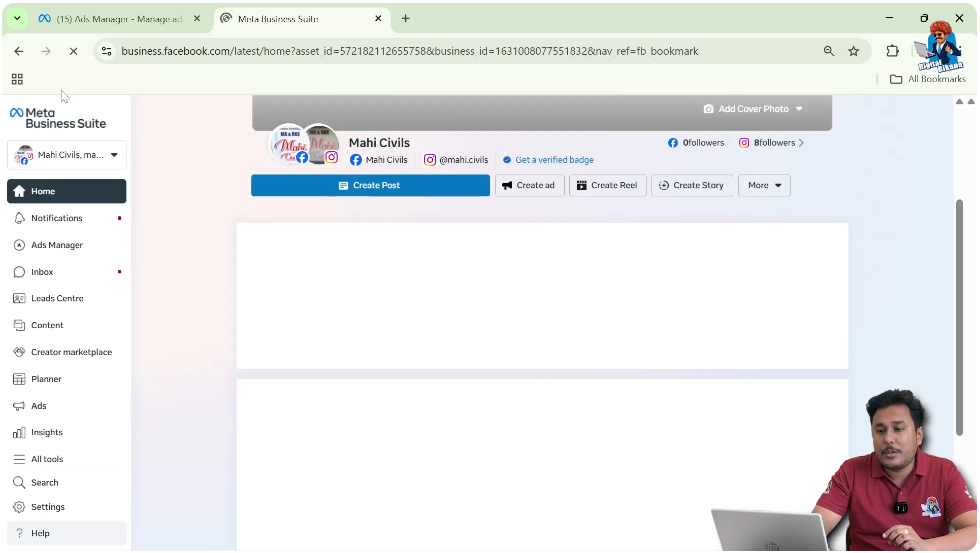Click the browser address bar URL
Viewport: 980px width, 553px height.
(x=410, y=51)
